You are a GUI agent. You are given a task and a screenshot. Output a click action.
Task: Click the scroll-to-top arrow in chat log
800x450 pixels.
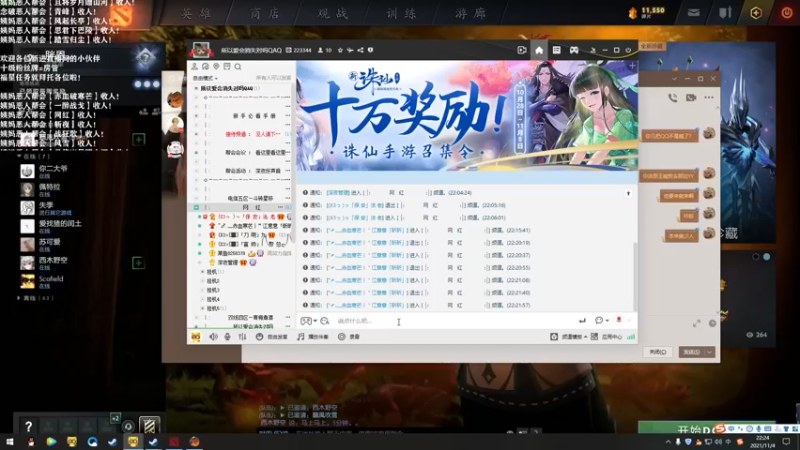coord(628,193)
